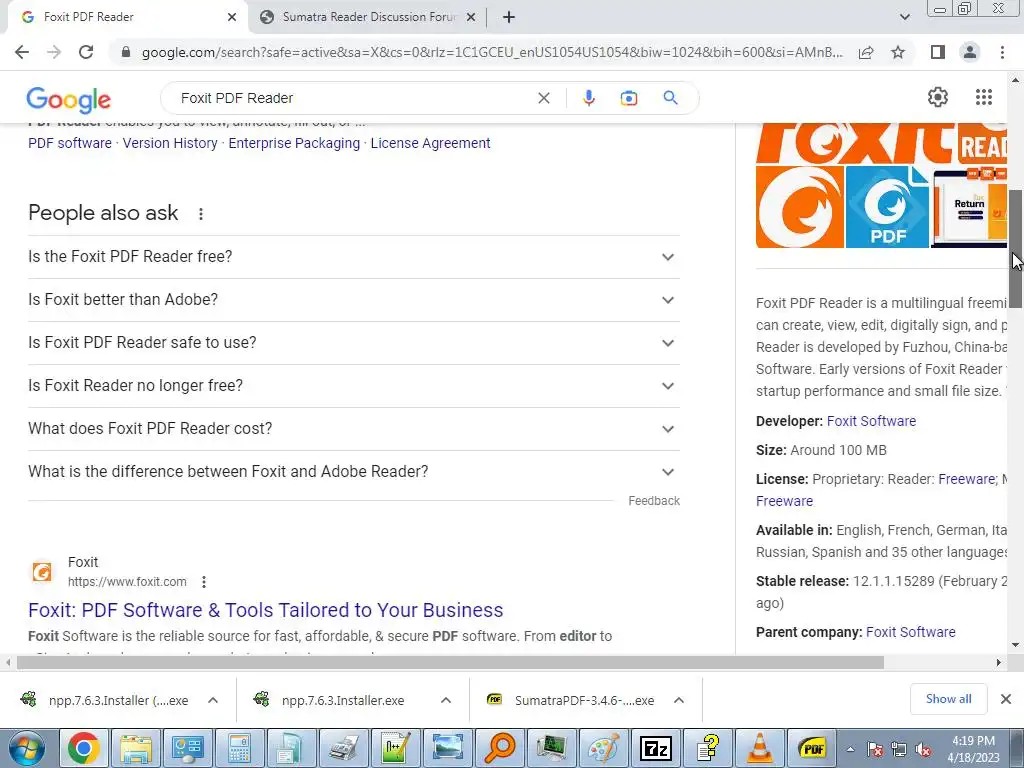Open the Paint palette taskbar icon

click(603, 748)
